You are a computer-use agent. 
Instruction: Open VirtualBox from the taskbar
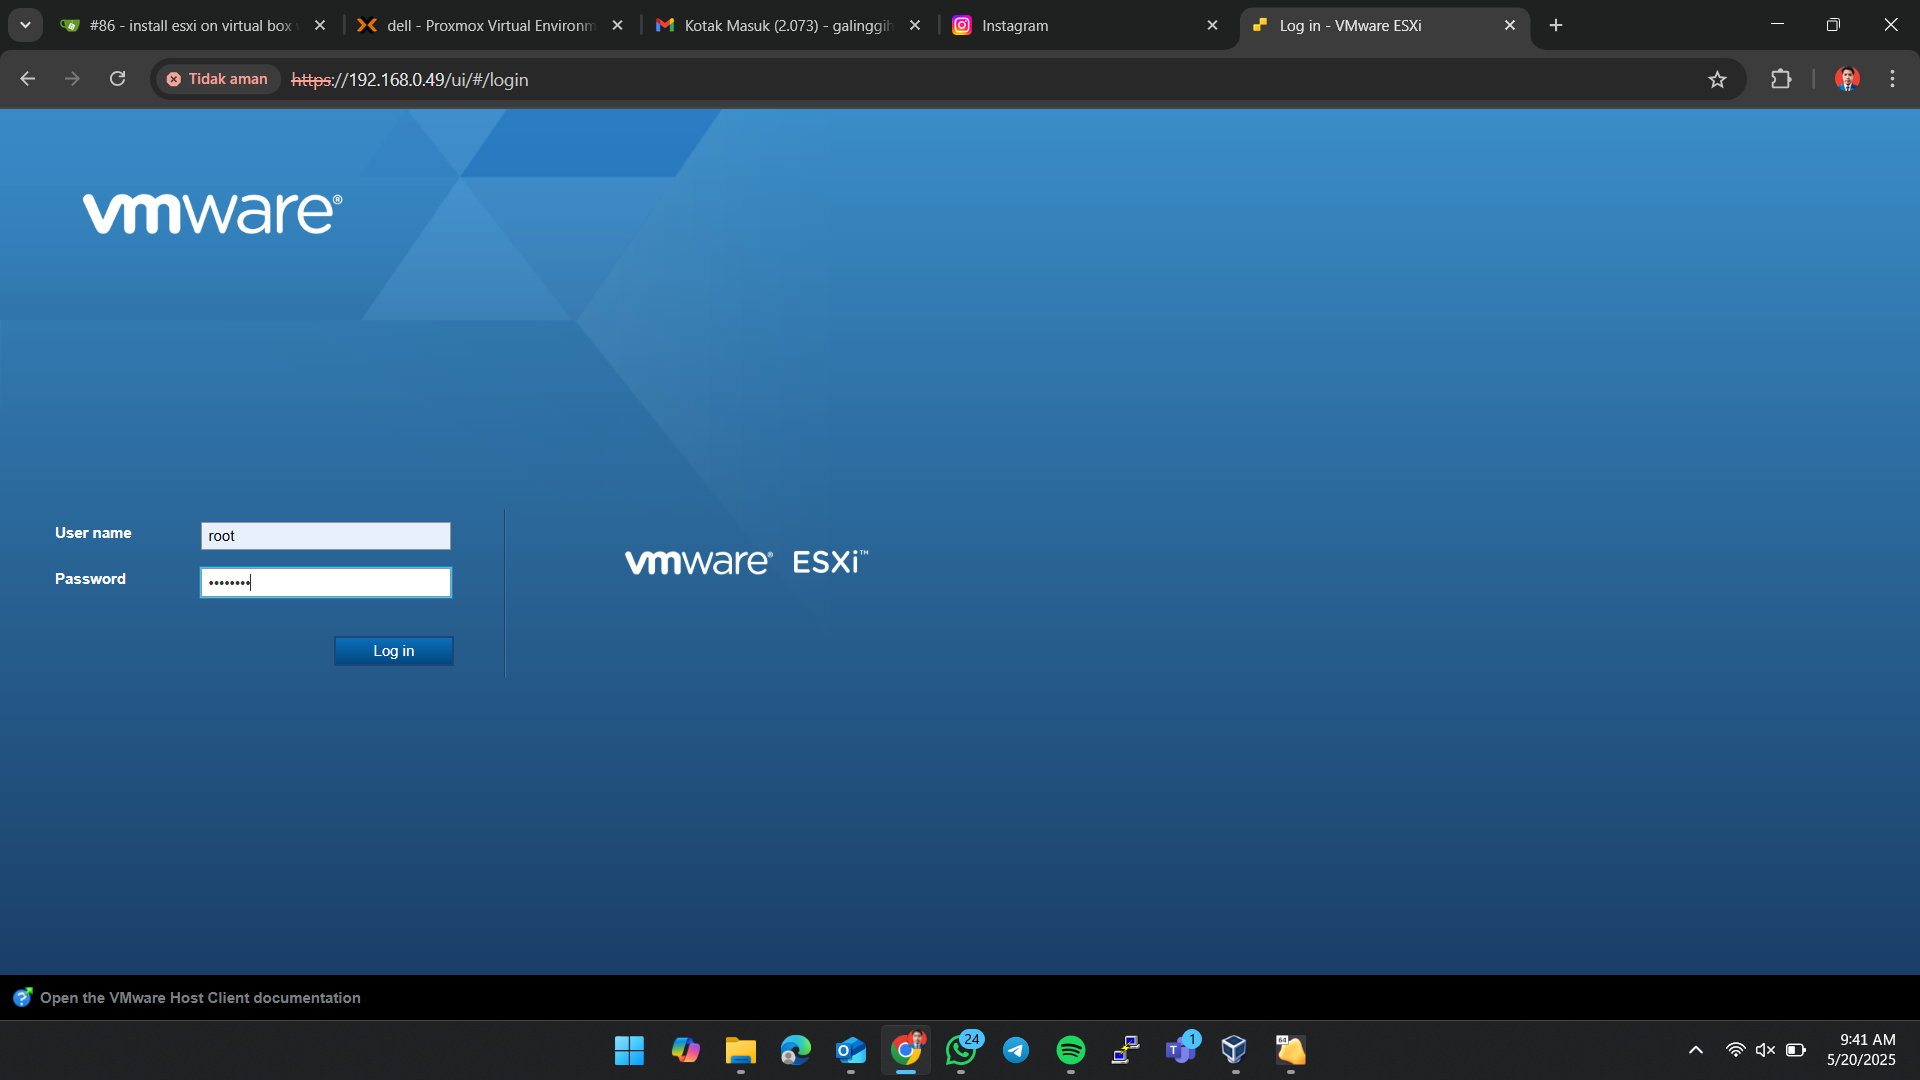pos(1234,1050)
